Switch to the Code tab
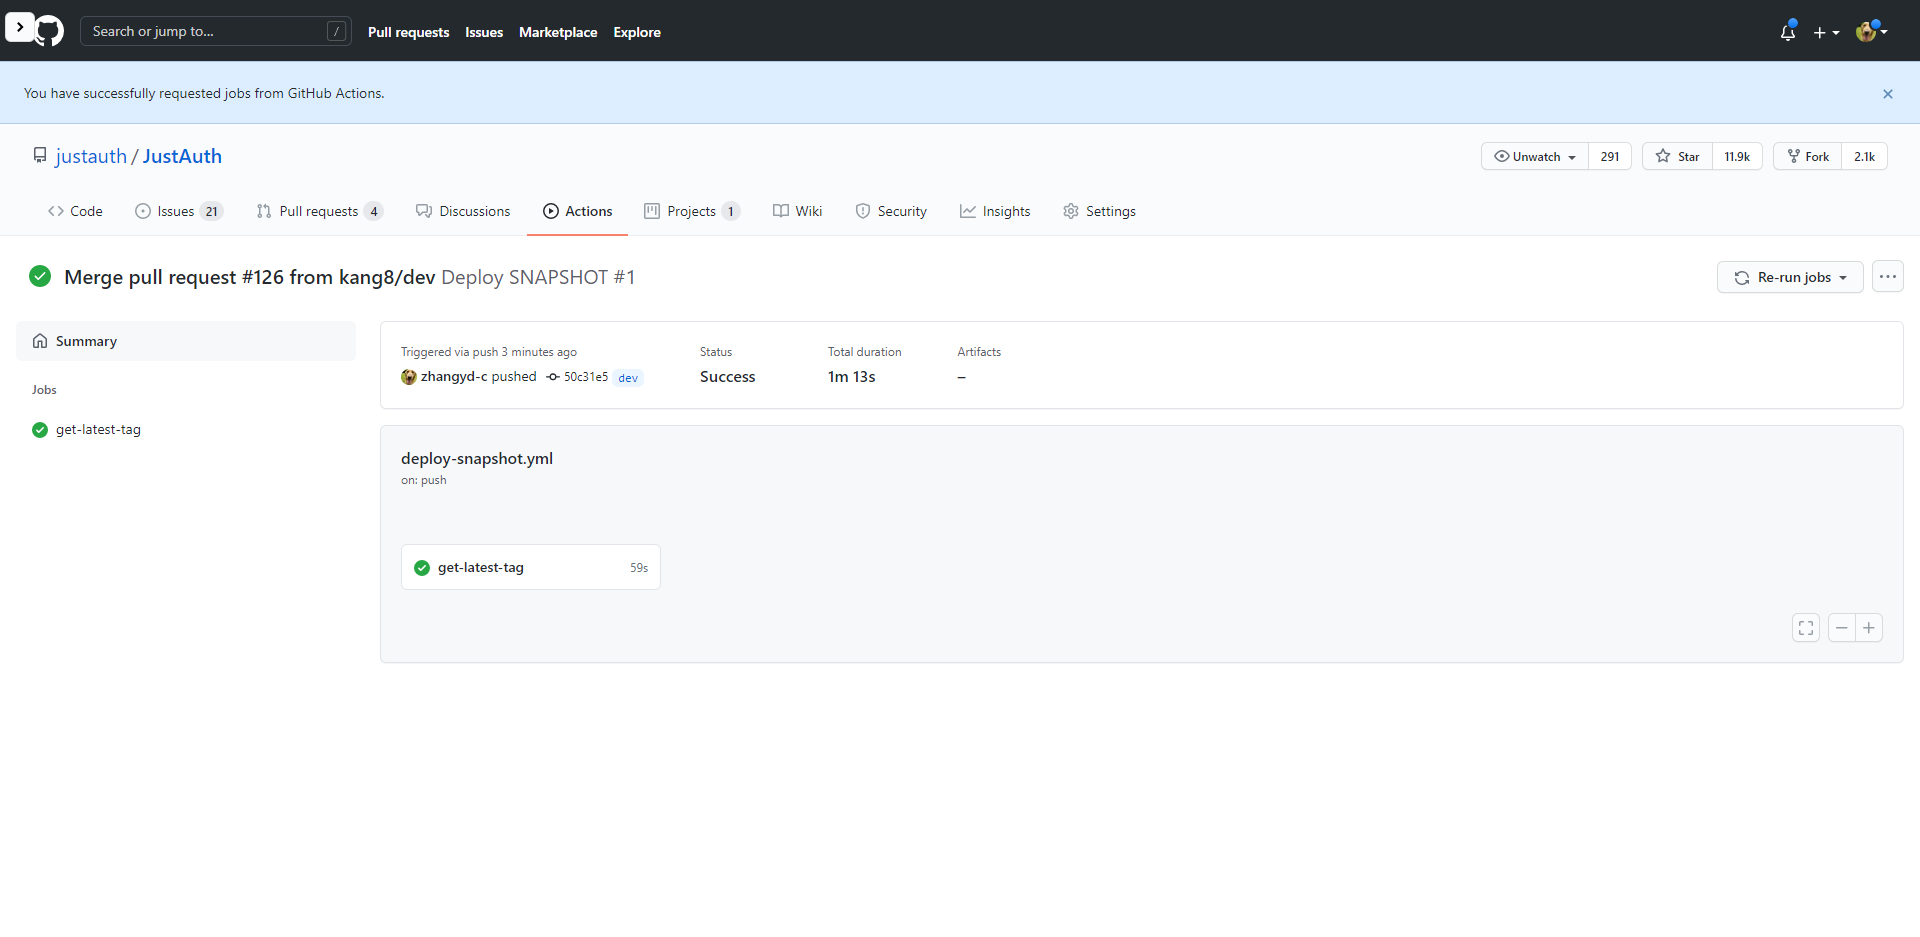 (x=75, y=211)
